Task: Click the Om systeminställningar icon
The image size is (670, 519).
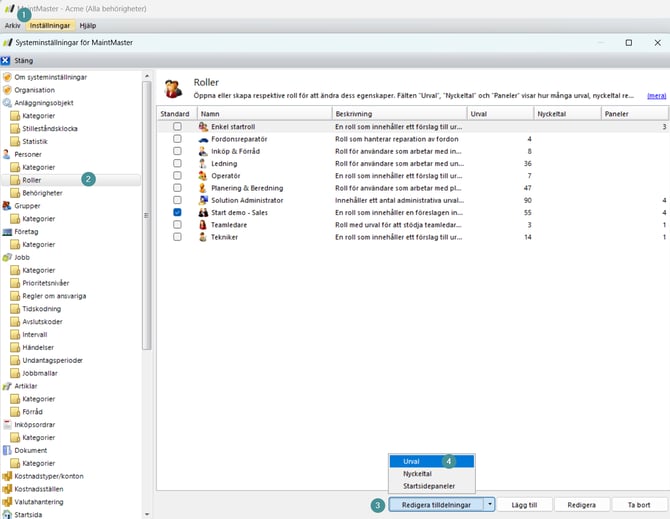Action: coord(7,77)
